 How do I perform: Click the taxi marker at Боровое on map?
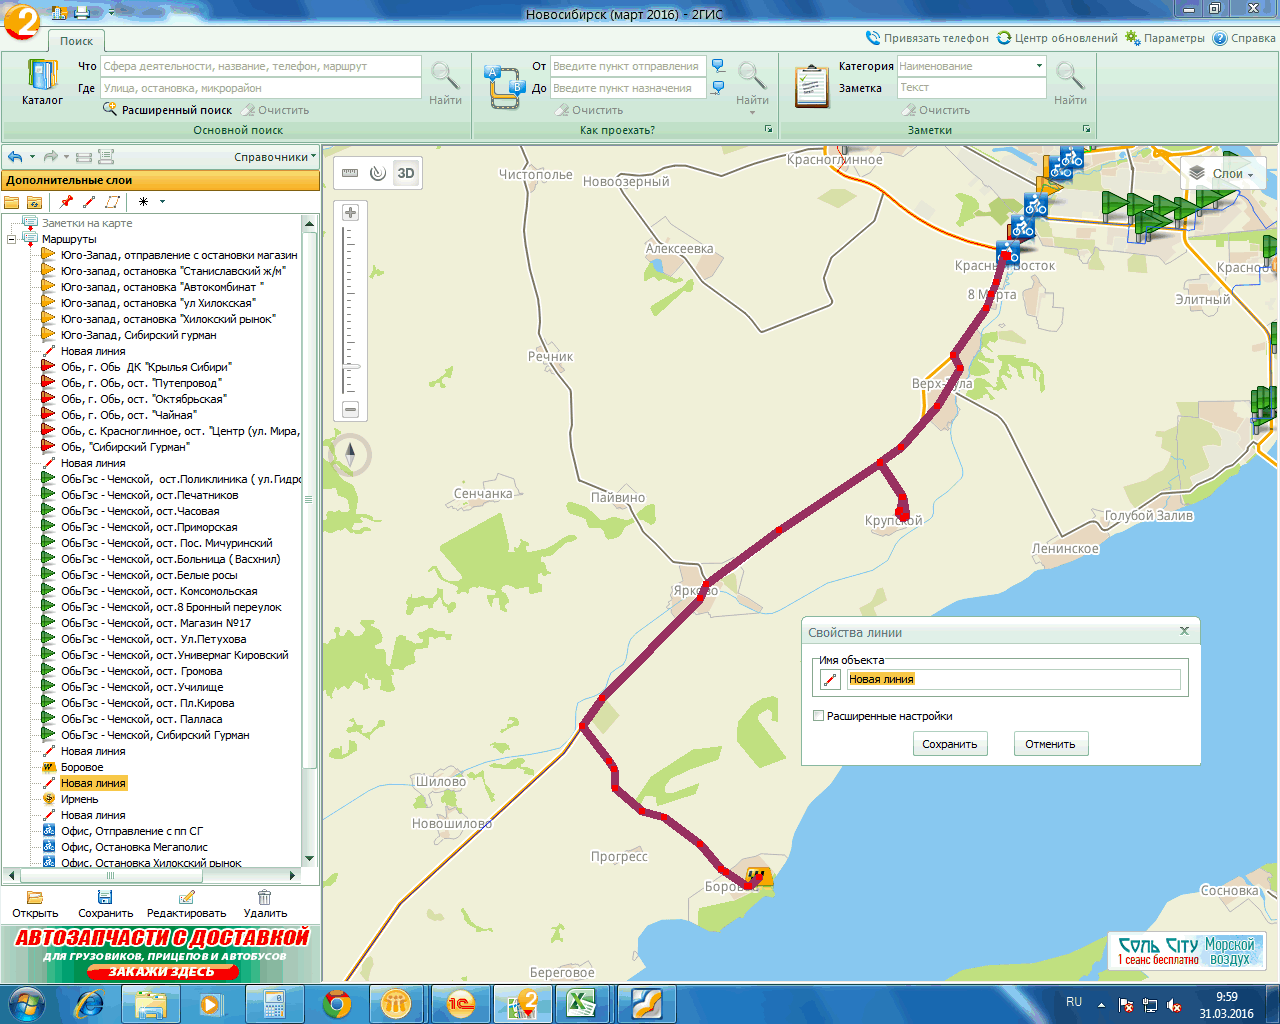tap(758, 876)
